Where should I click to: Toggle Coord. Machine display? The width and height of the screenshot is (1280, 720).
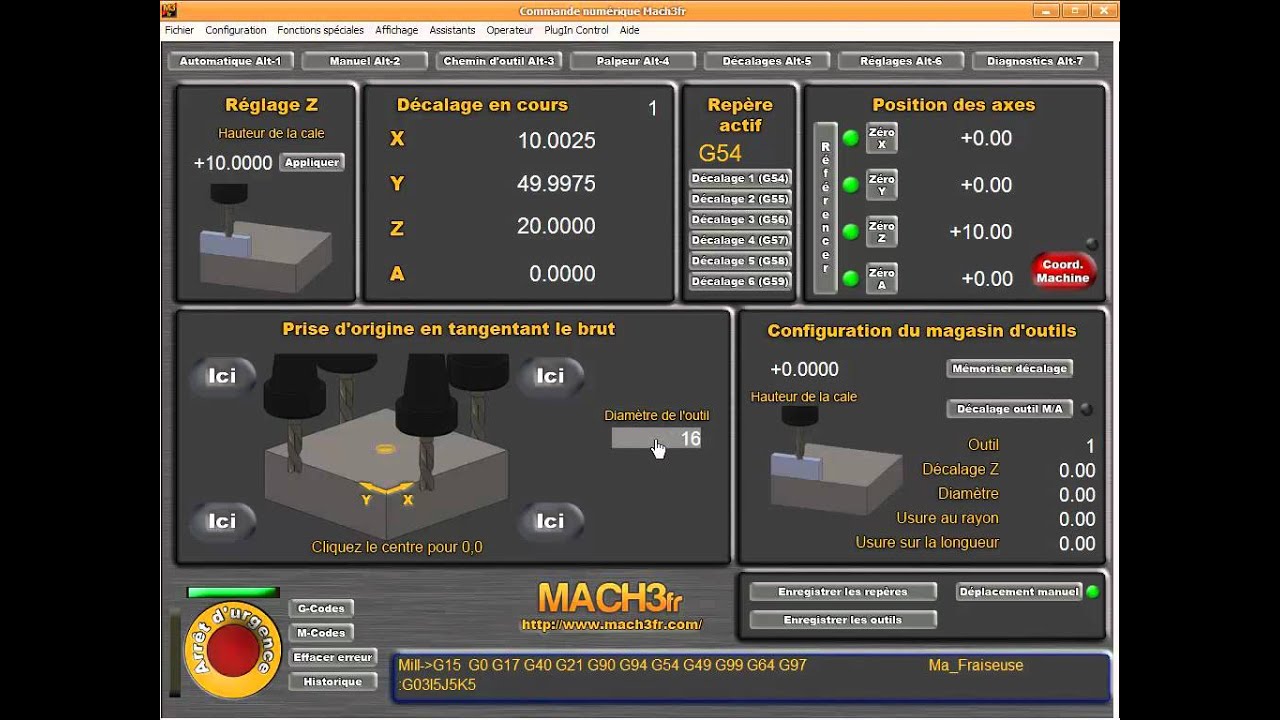(x=1063, y=271)
